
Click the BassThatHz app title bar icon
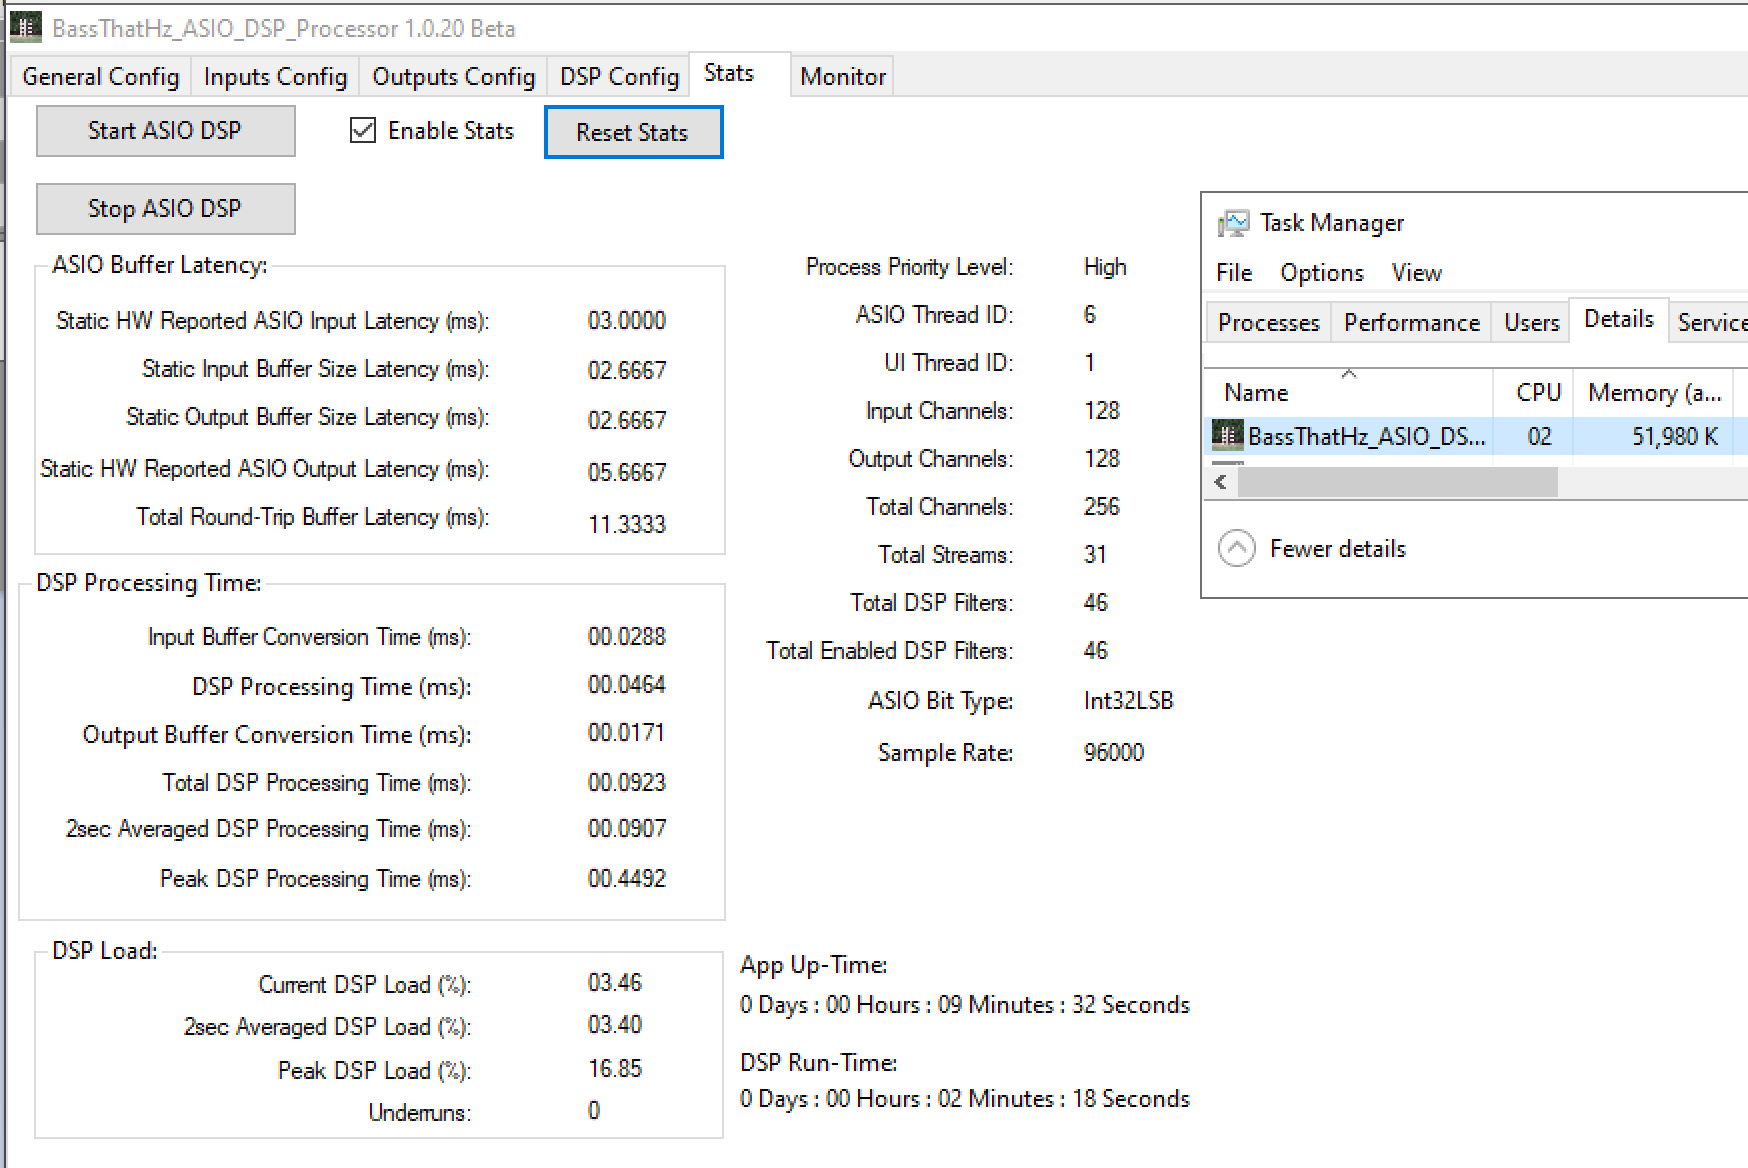(x=25, y=27)
